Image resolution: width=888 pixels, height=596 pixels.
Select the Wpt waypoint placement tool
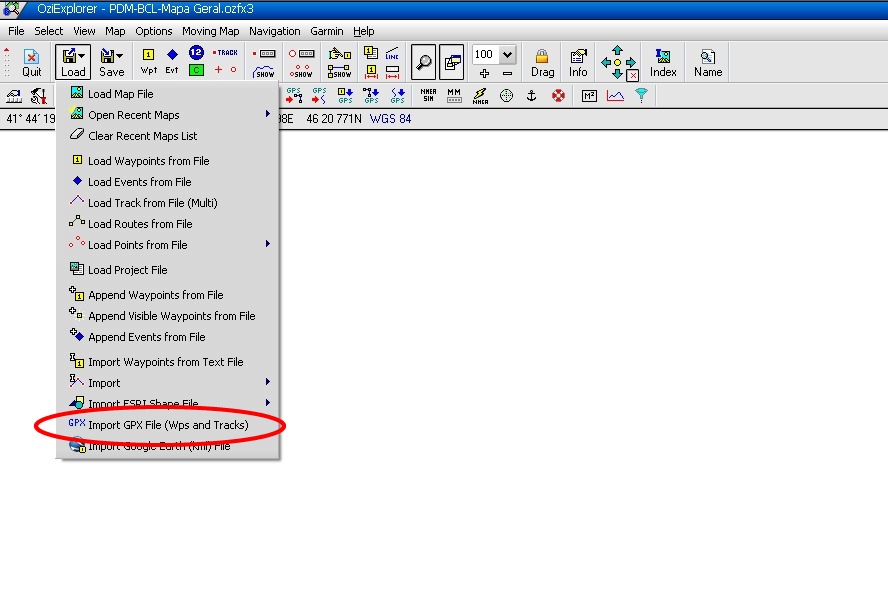point(148,62)
